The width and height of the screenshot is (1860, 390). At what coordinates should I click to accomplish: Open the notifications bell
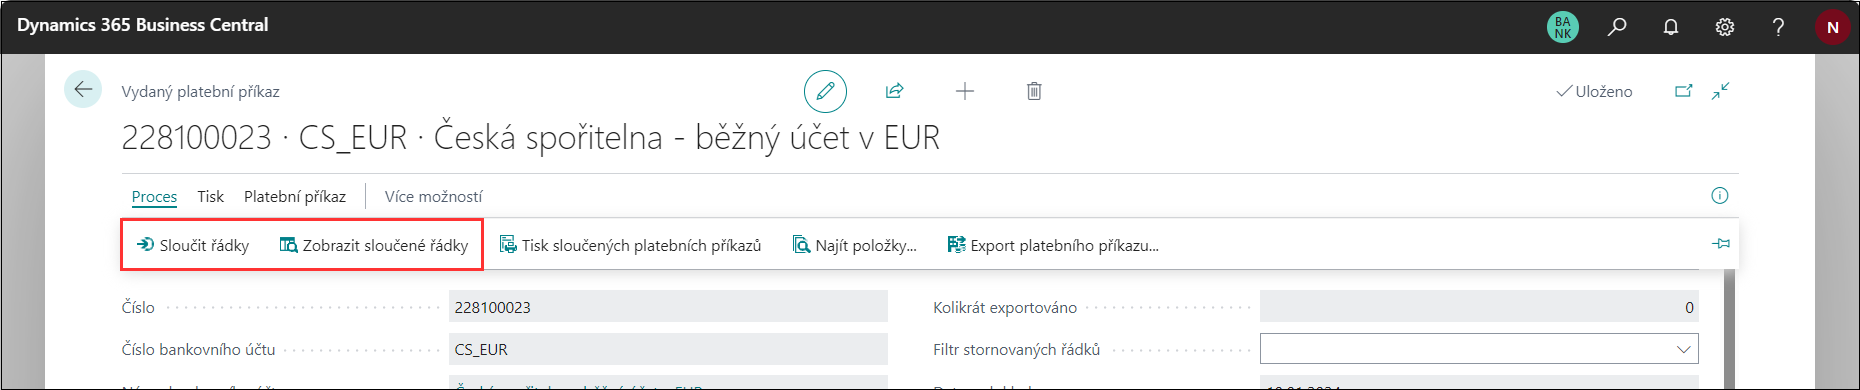click(x=1671, y=27)
